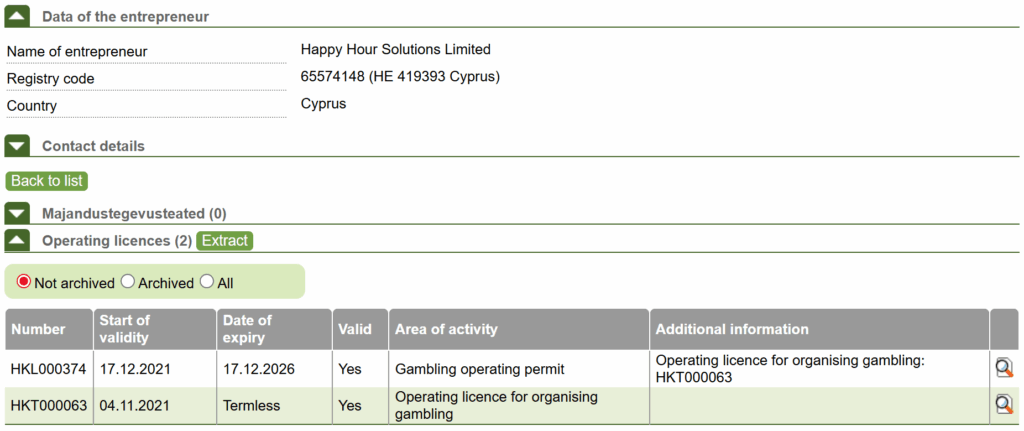Image resolution: width=1024 pixels, height=431 pixels.
Task: Collapse the Operating licences section
Action: [x=18, y=240]
